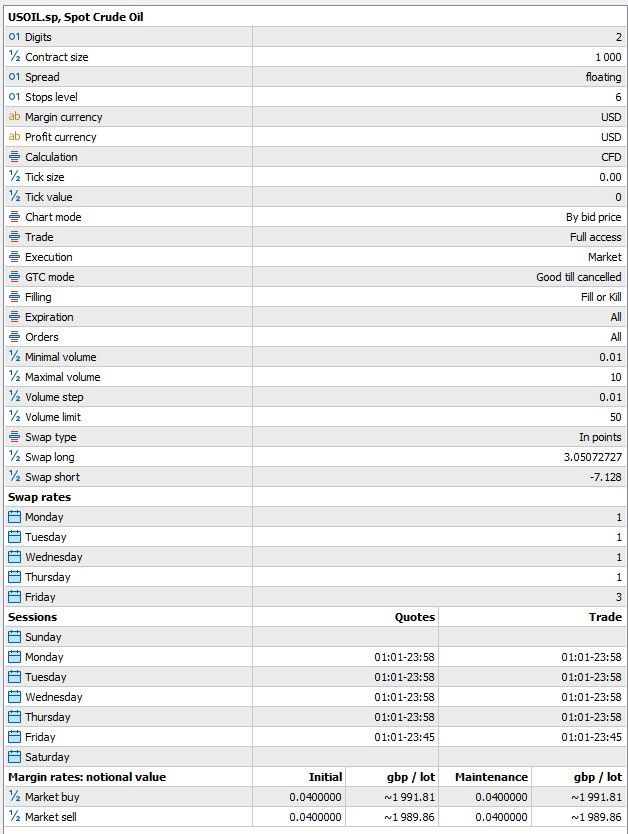Click the Sessions section header
Viewport: 628px width, 834px height.
(32, 617)
